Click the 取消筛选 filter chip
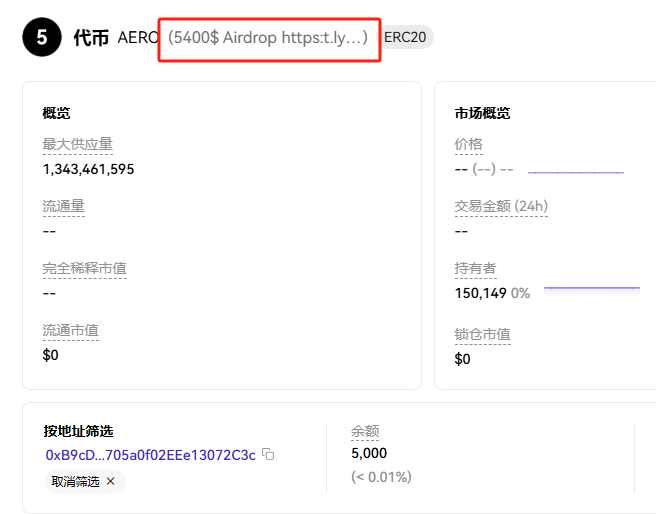656x514 pixels. tap(76, 481)
